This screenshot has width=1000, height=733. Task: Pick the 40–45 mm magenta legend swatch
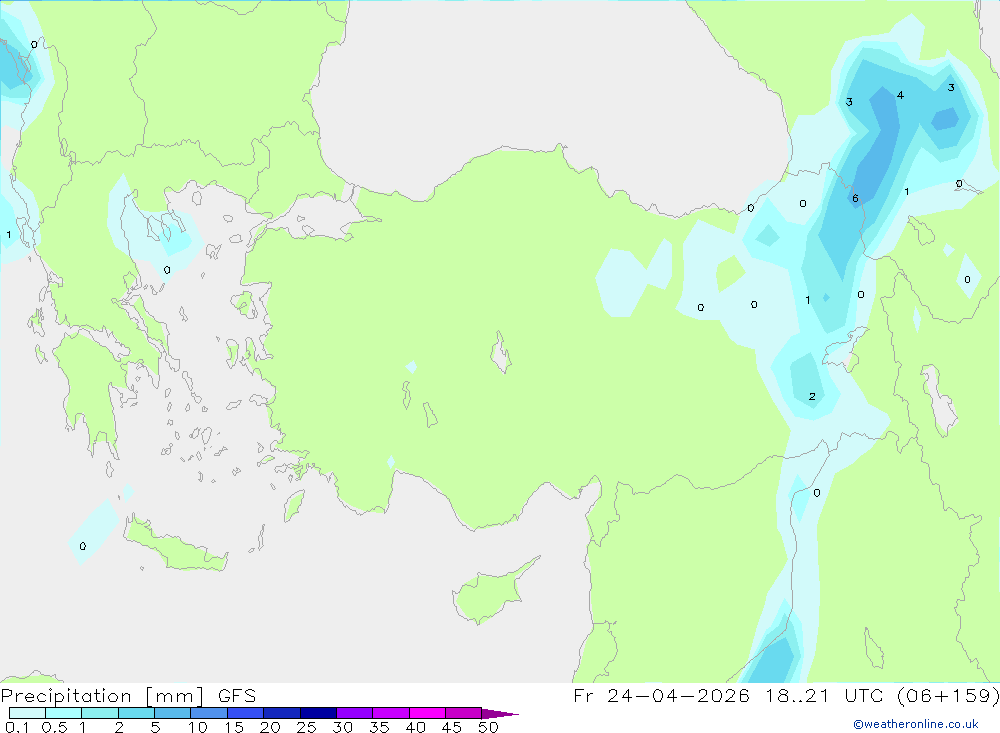pyautogui.click(x=427, y=713)
